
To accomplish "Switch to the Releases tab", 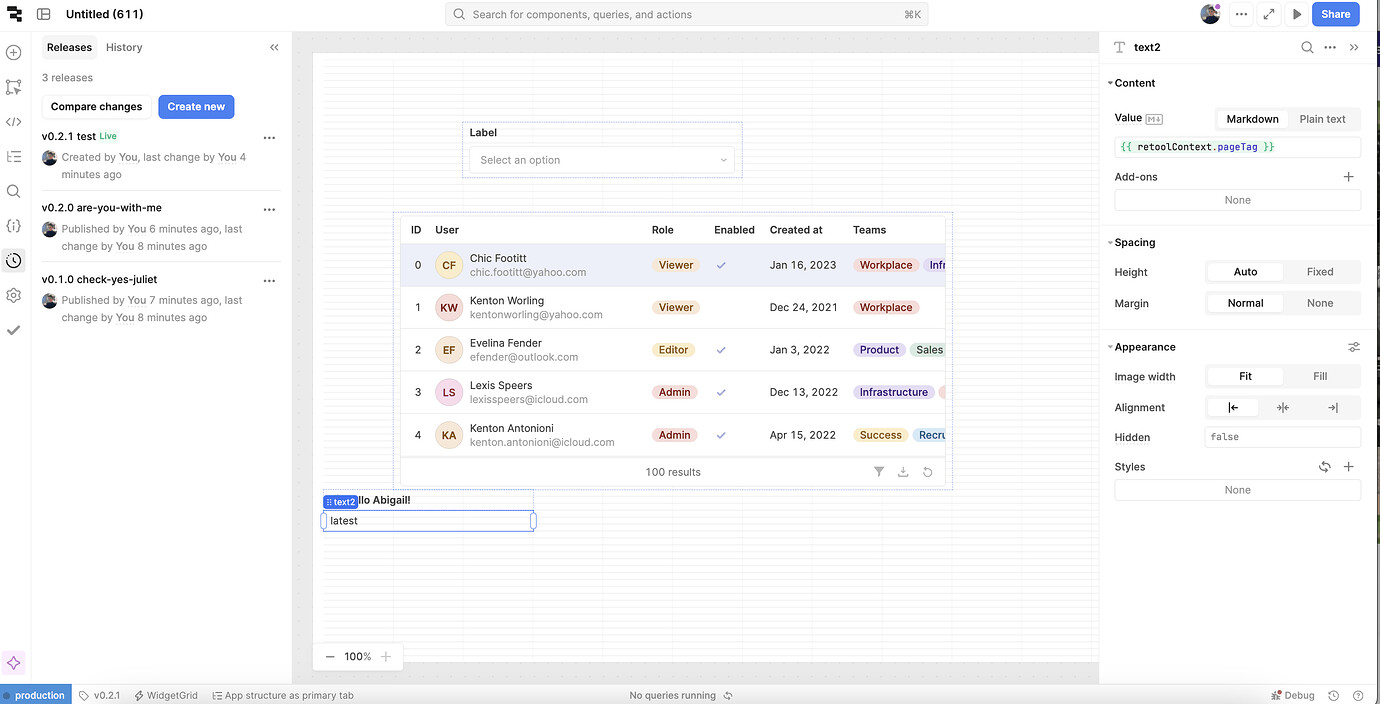I will coord(69,47).
